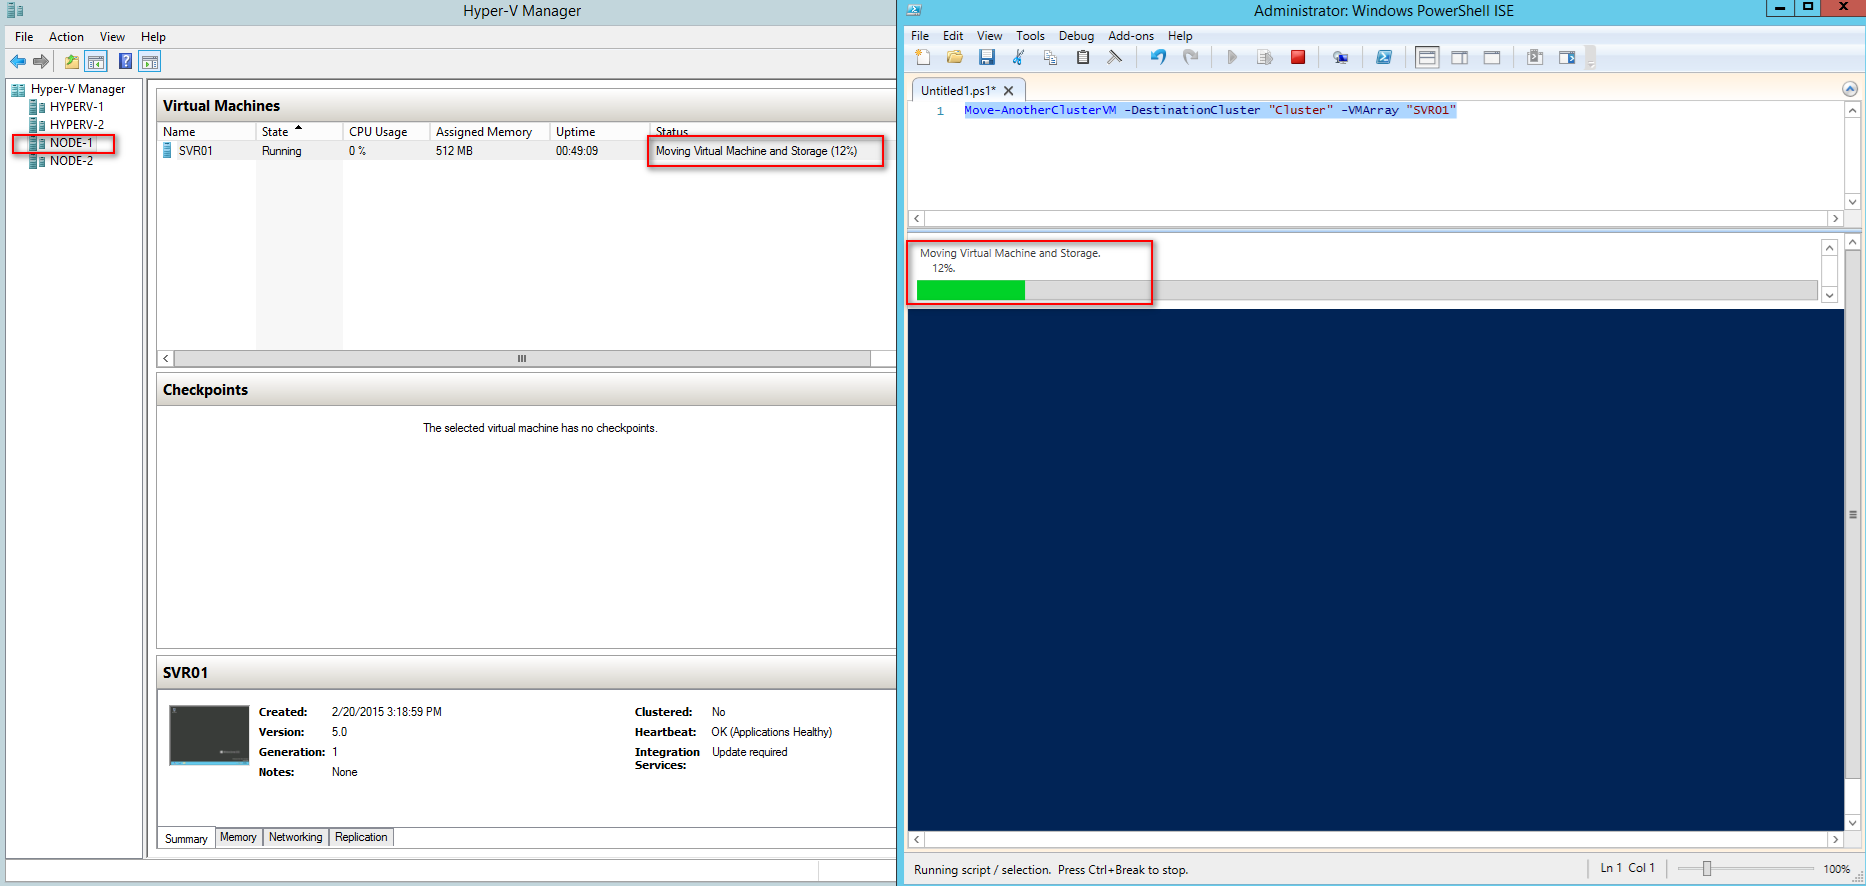Click Copy icon in PowerShell ISE toolbar
The image size is (1866, 886).
point(1050,57)
